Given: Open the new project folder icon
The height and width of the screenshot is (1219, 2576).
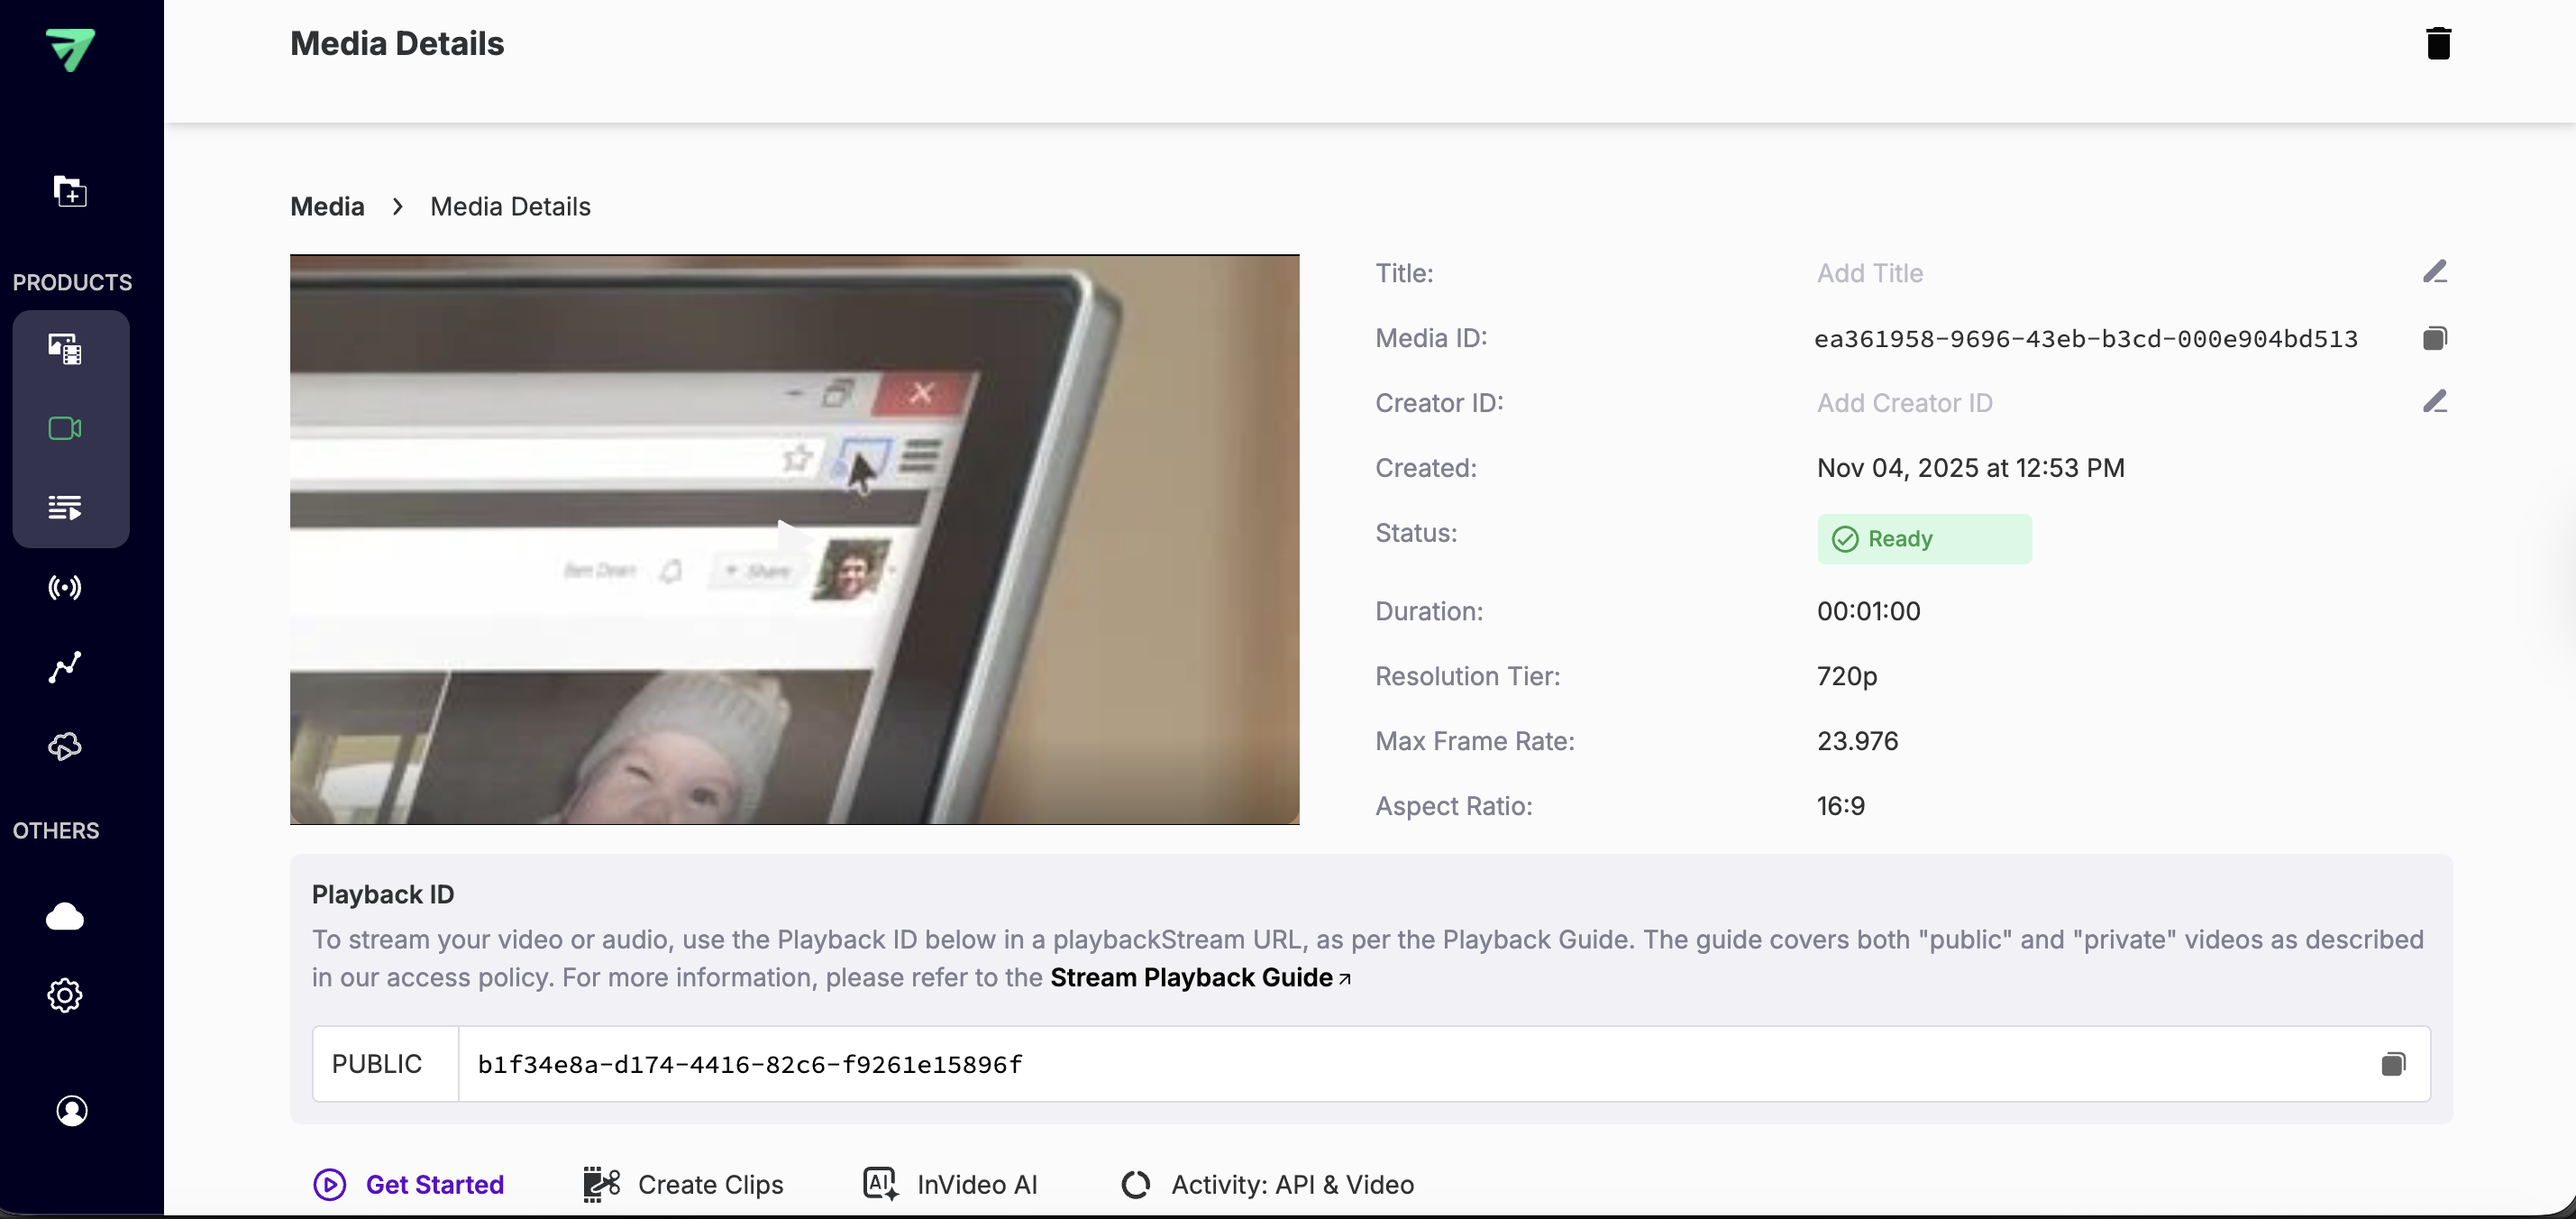Looking at the screenshot, I should [x=69, y=191].
